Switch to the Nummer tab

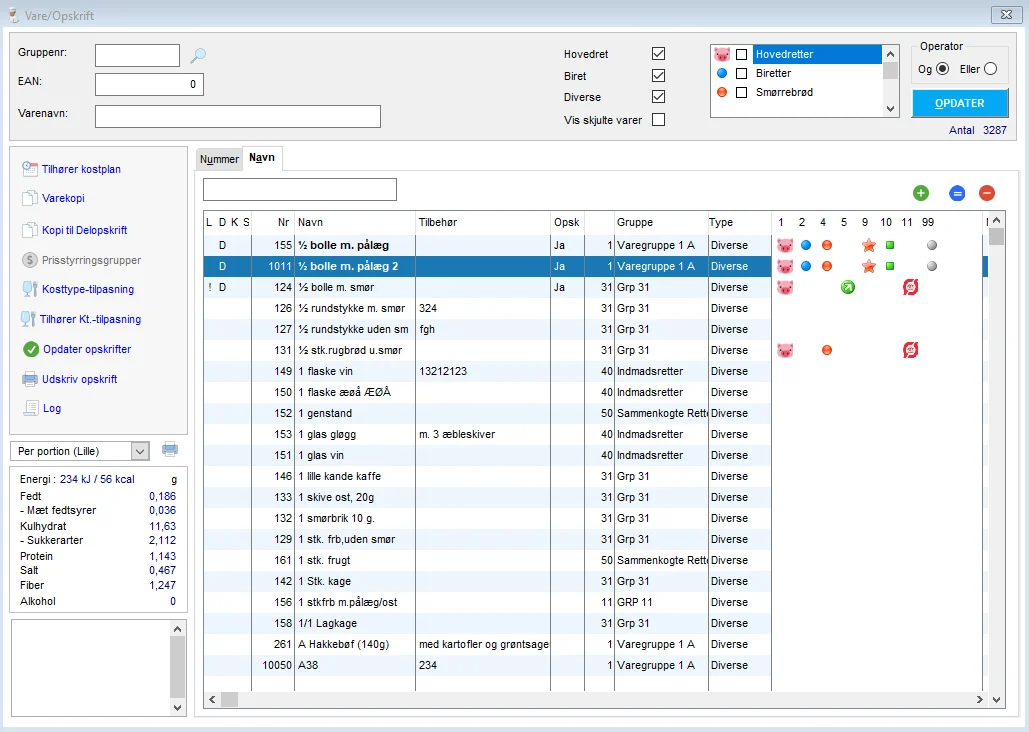coord(219,159)
